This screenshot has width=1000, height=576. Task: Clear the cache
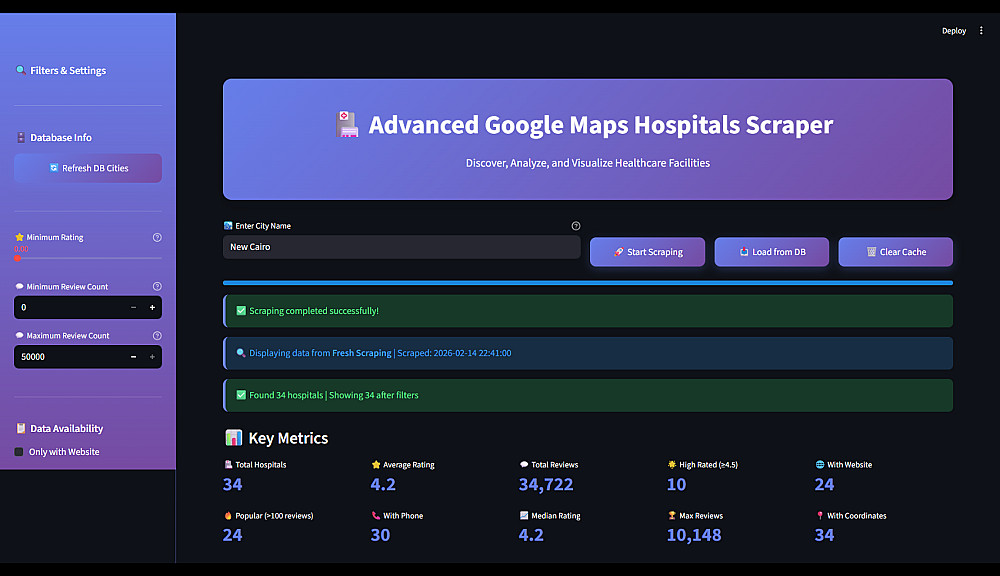pos(895,252)
